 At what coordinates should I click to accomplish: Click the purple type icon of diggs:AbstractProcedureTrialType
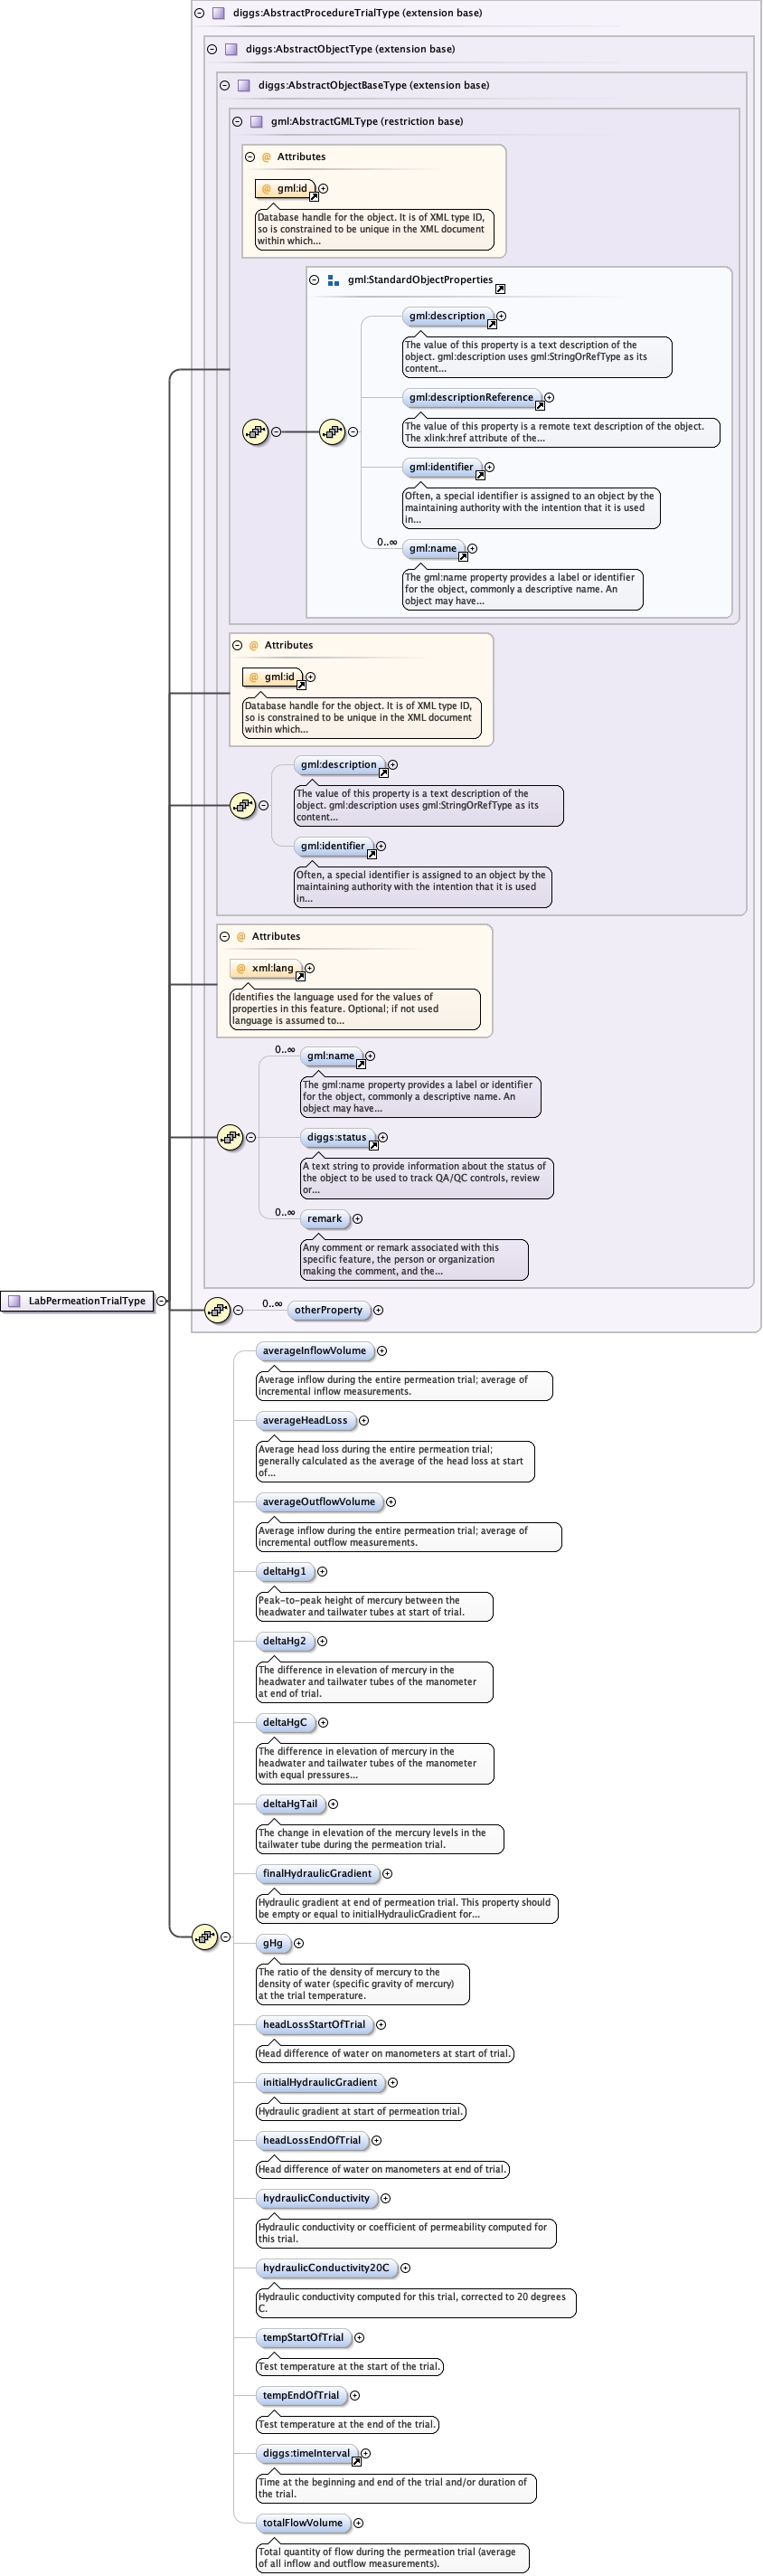[x=218, y=13]
